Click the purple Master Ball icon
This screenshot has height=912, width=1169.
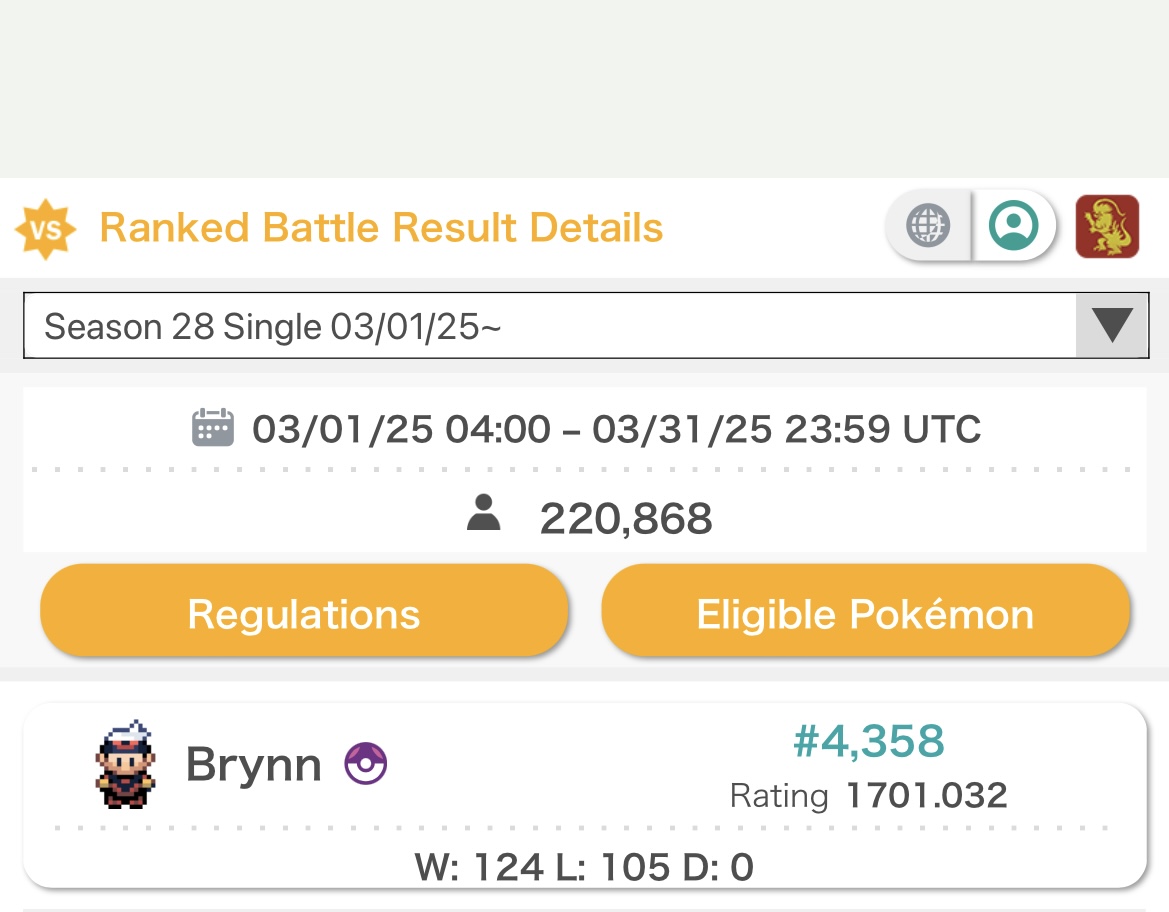coord(365,763)
